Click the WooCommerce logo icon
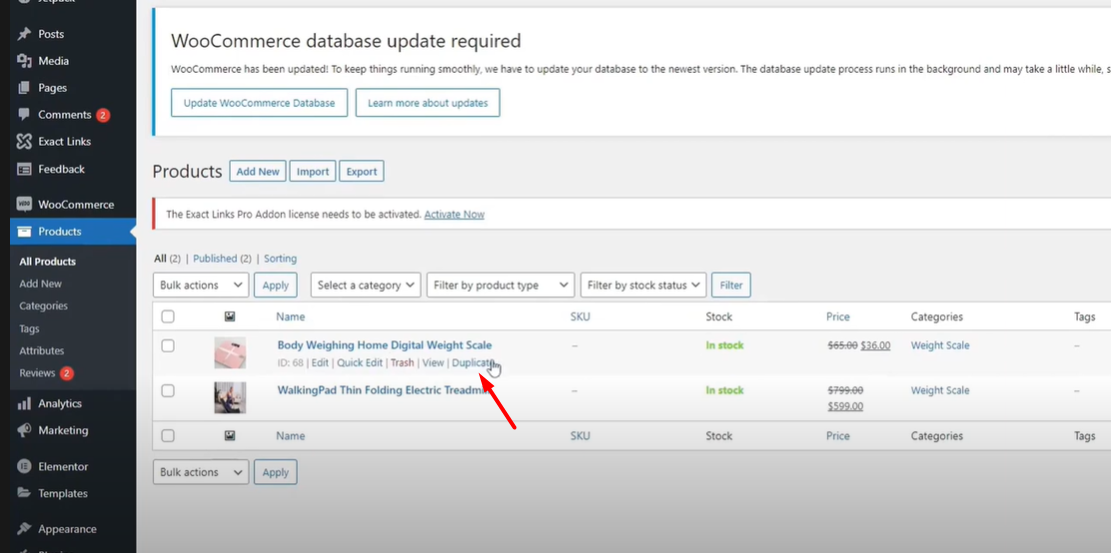This screenshot has width=1111, height=553. tap(24, 204)
